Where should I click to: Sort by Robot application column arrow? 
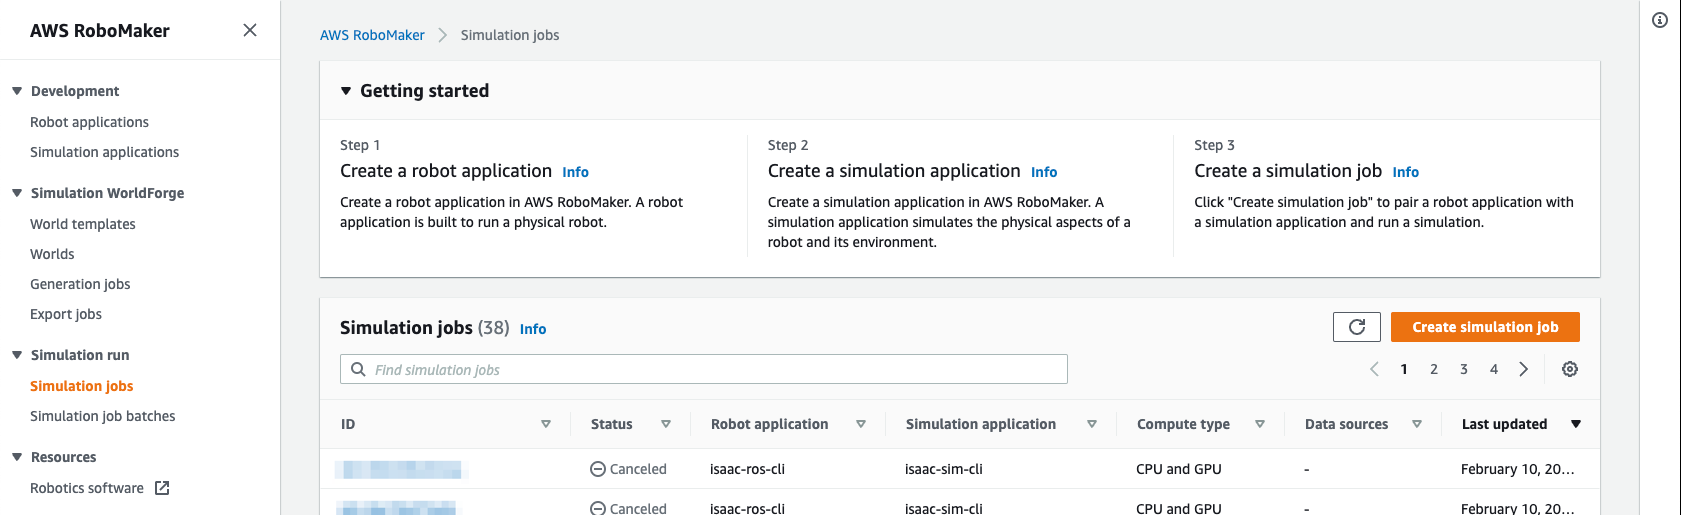tap(861, 424)
